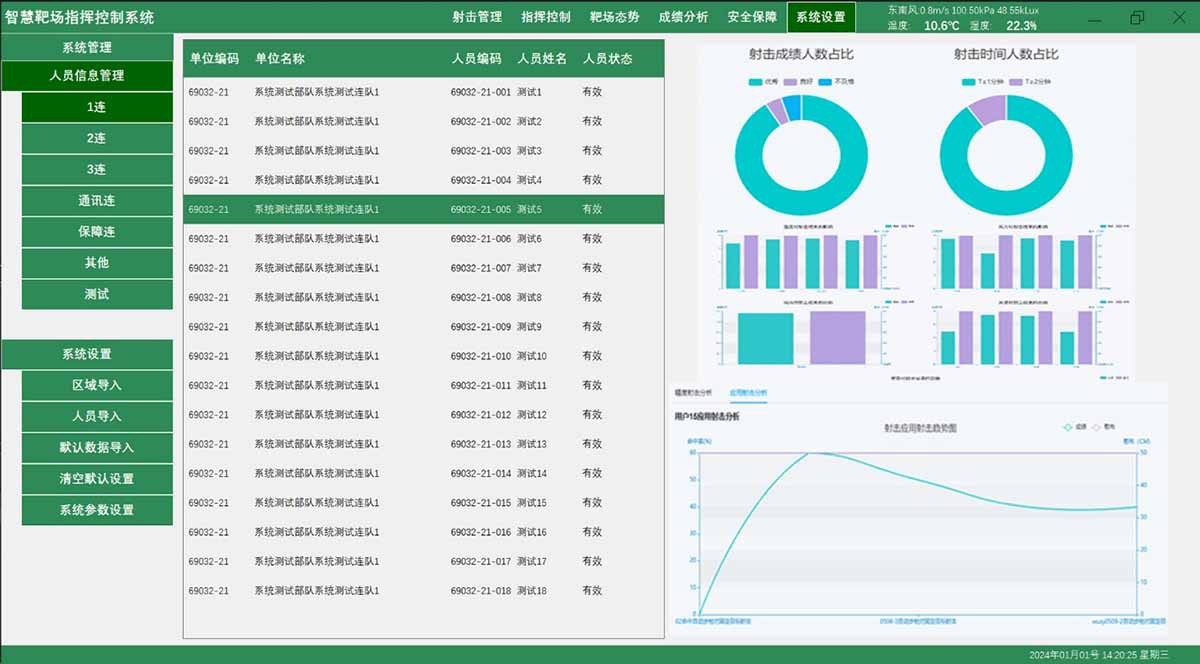Open 区域导入 in the sidebar
The height and width of the screenshot is (664, 1200).
tap(97, 385)
